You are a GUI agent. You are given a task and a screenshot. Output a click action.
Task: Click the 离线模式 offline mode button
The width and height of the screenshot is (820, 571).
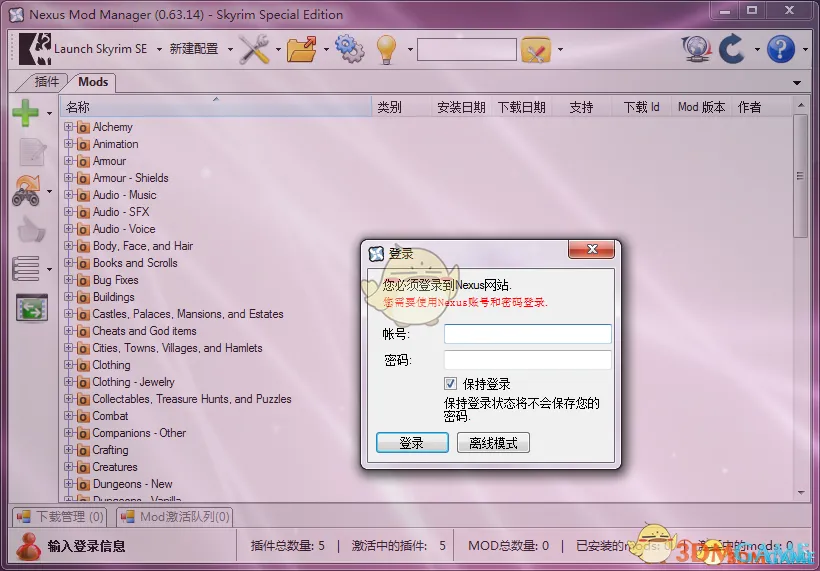pos(493,443)
